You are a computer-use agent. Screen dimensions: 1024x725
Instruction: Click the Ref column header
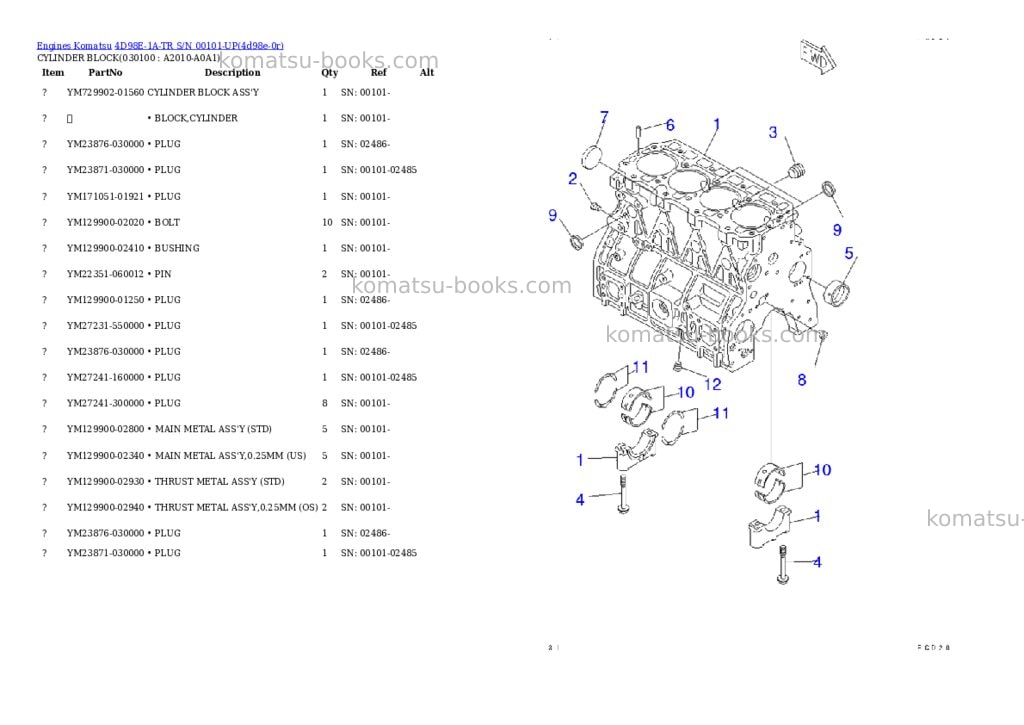(x=379, y=72)
